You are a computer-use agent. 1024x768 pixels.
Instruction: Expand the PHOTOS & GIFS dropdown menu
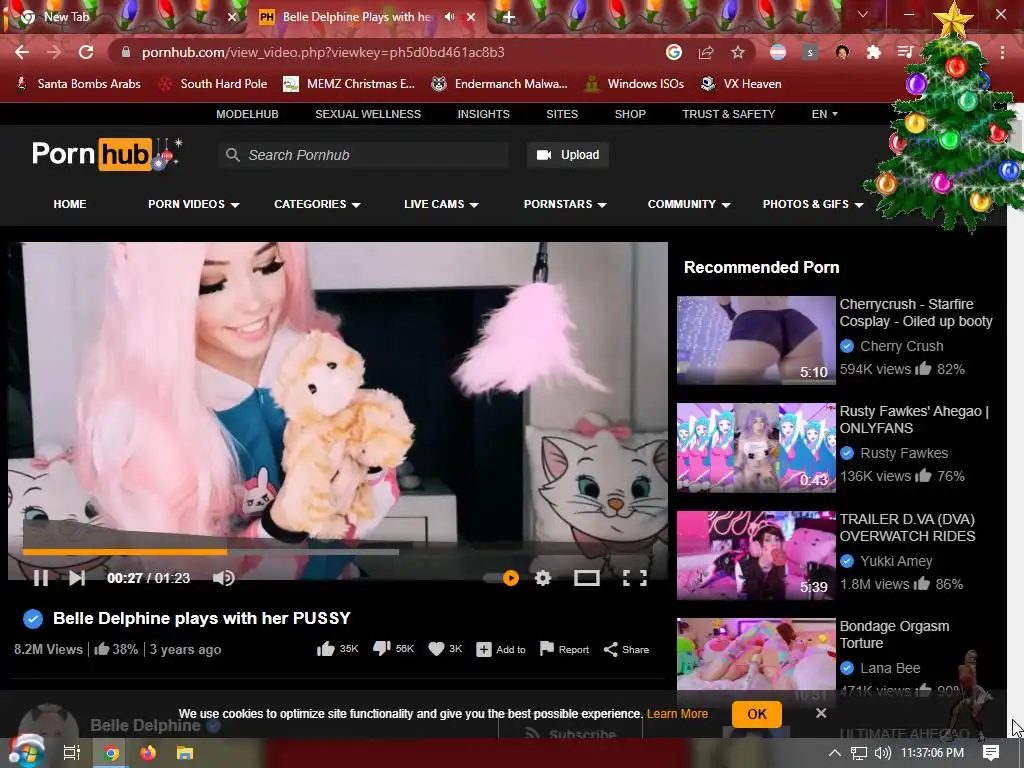pyautogui.click(x=813, y=204)
